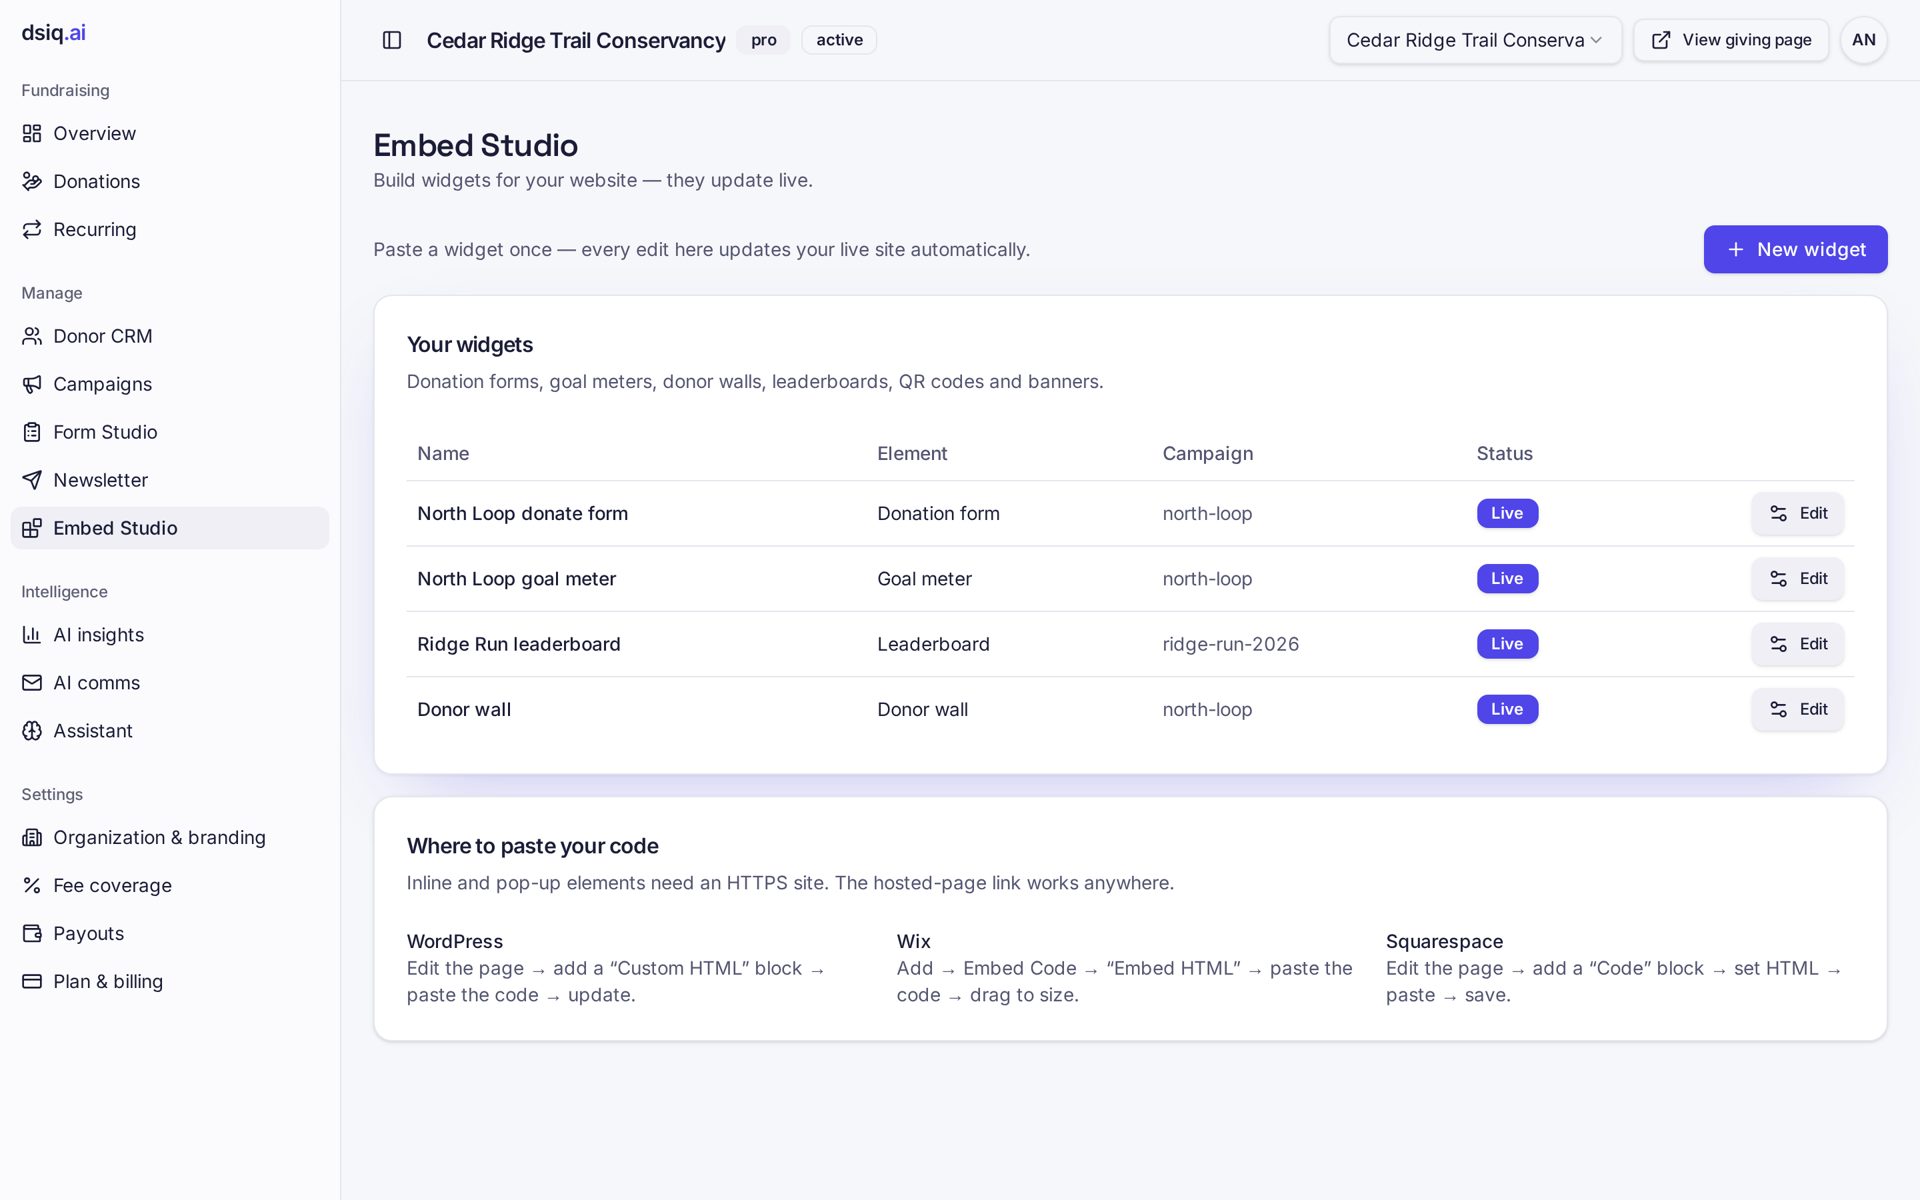This screenshot has width=1920, height=1200.
Task: Click the pro plan badge
Action: (x=764, y=40)
